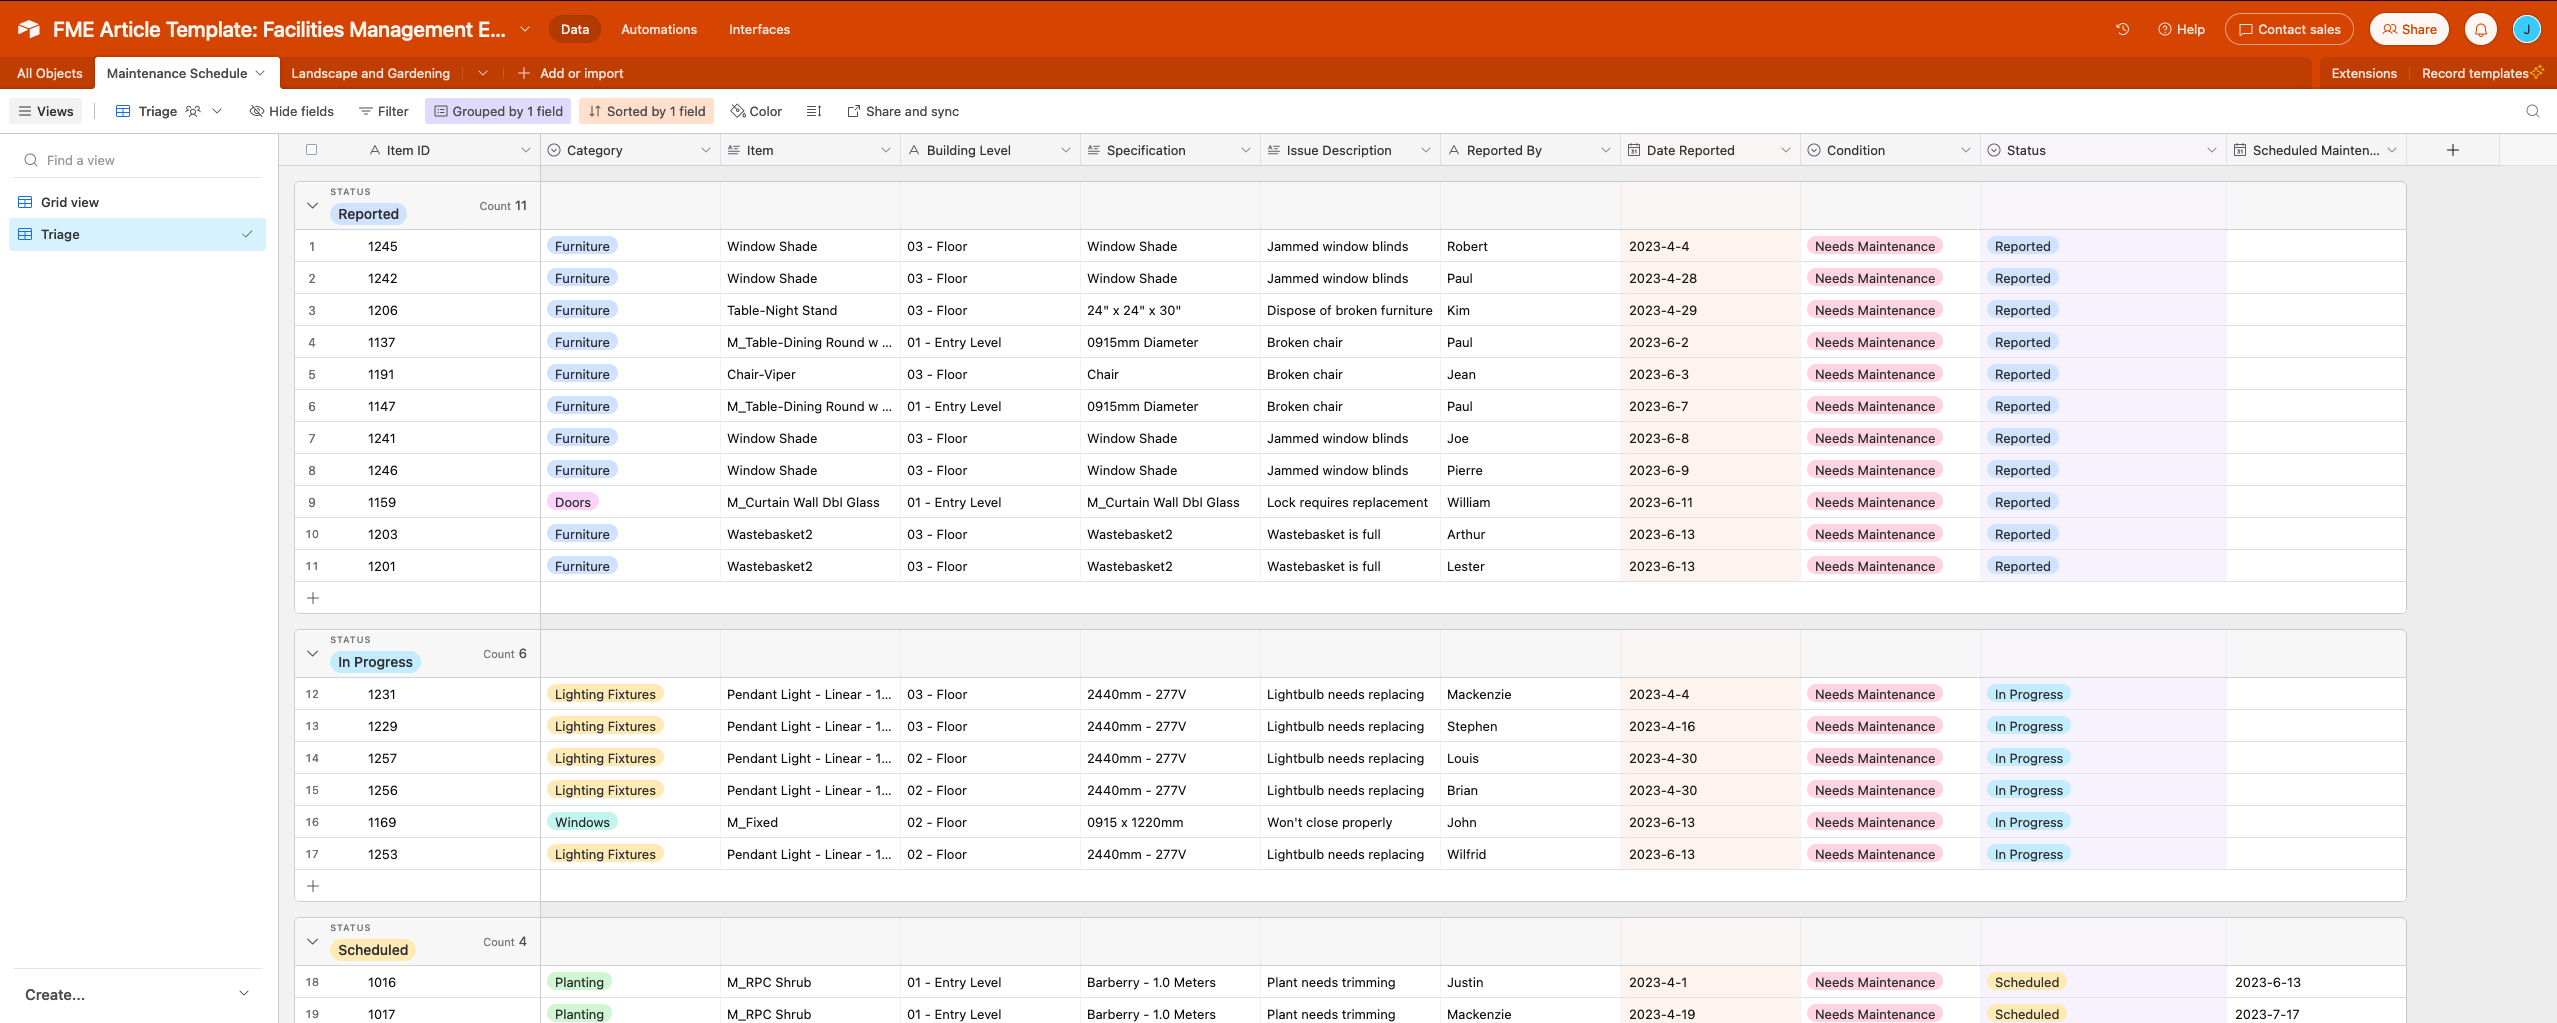2557x1023 pixels.
Task: Collapse the In Progress status group
Action: [x=312, y=654]
